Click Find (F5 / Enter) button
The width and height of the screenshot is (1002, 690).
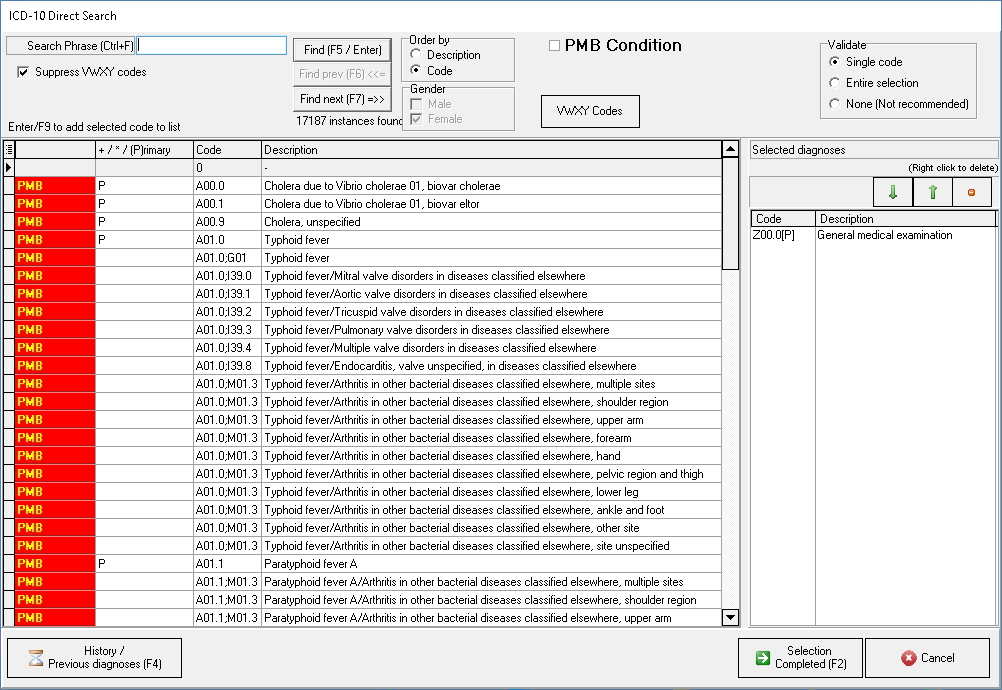pos(341,50)
